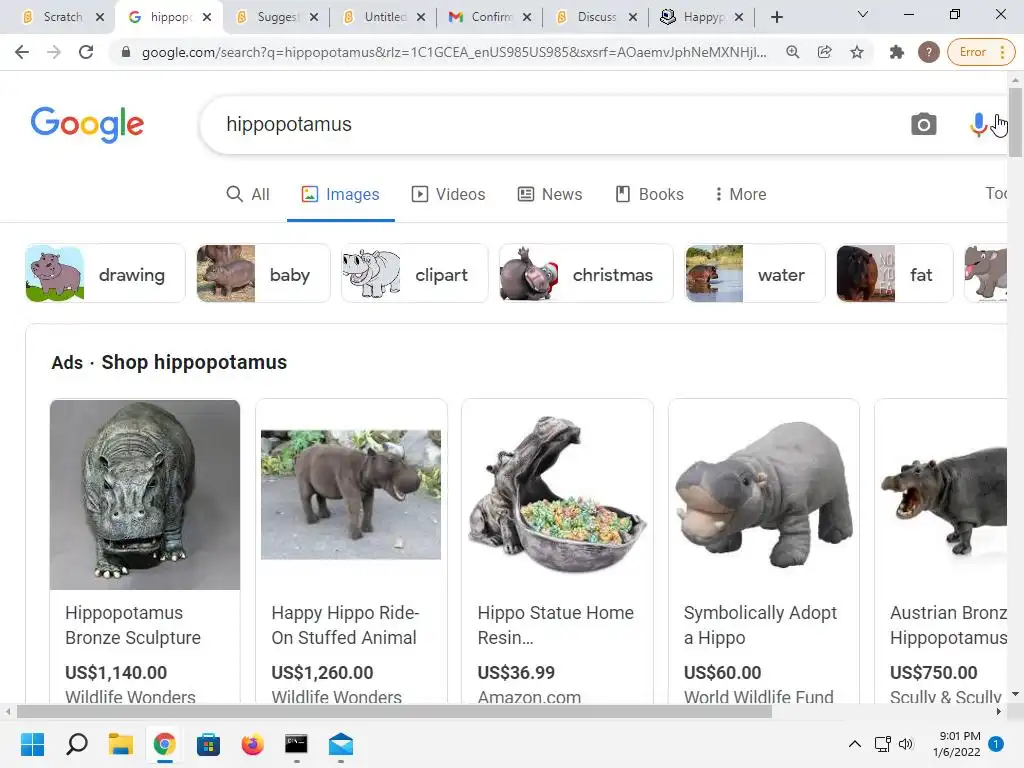Open the Windows Start menu
This screenshot has width=1024, height=768.
coord(32,744)
